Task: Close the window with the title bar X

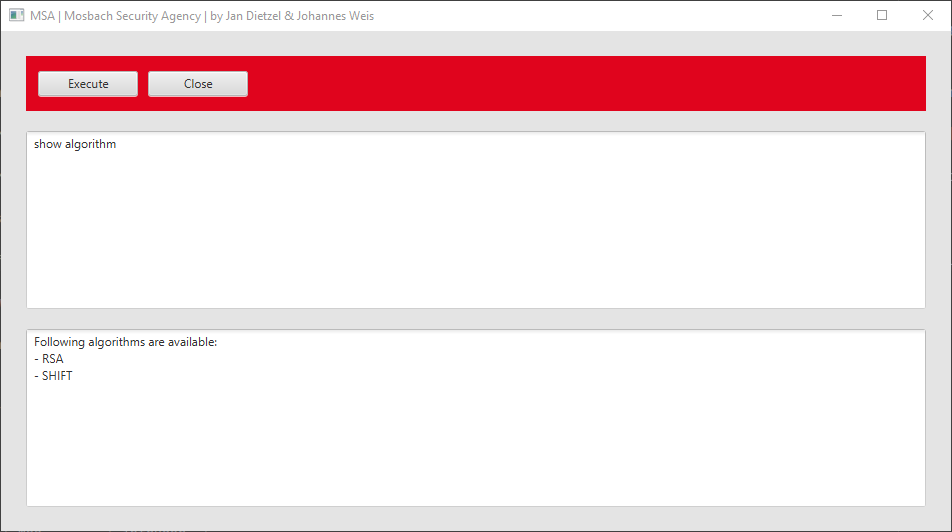Action: pyautogui.click(x=928, y=15)
